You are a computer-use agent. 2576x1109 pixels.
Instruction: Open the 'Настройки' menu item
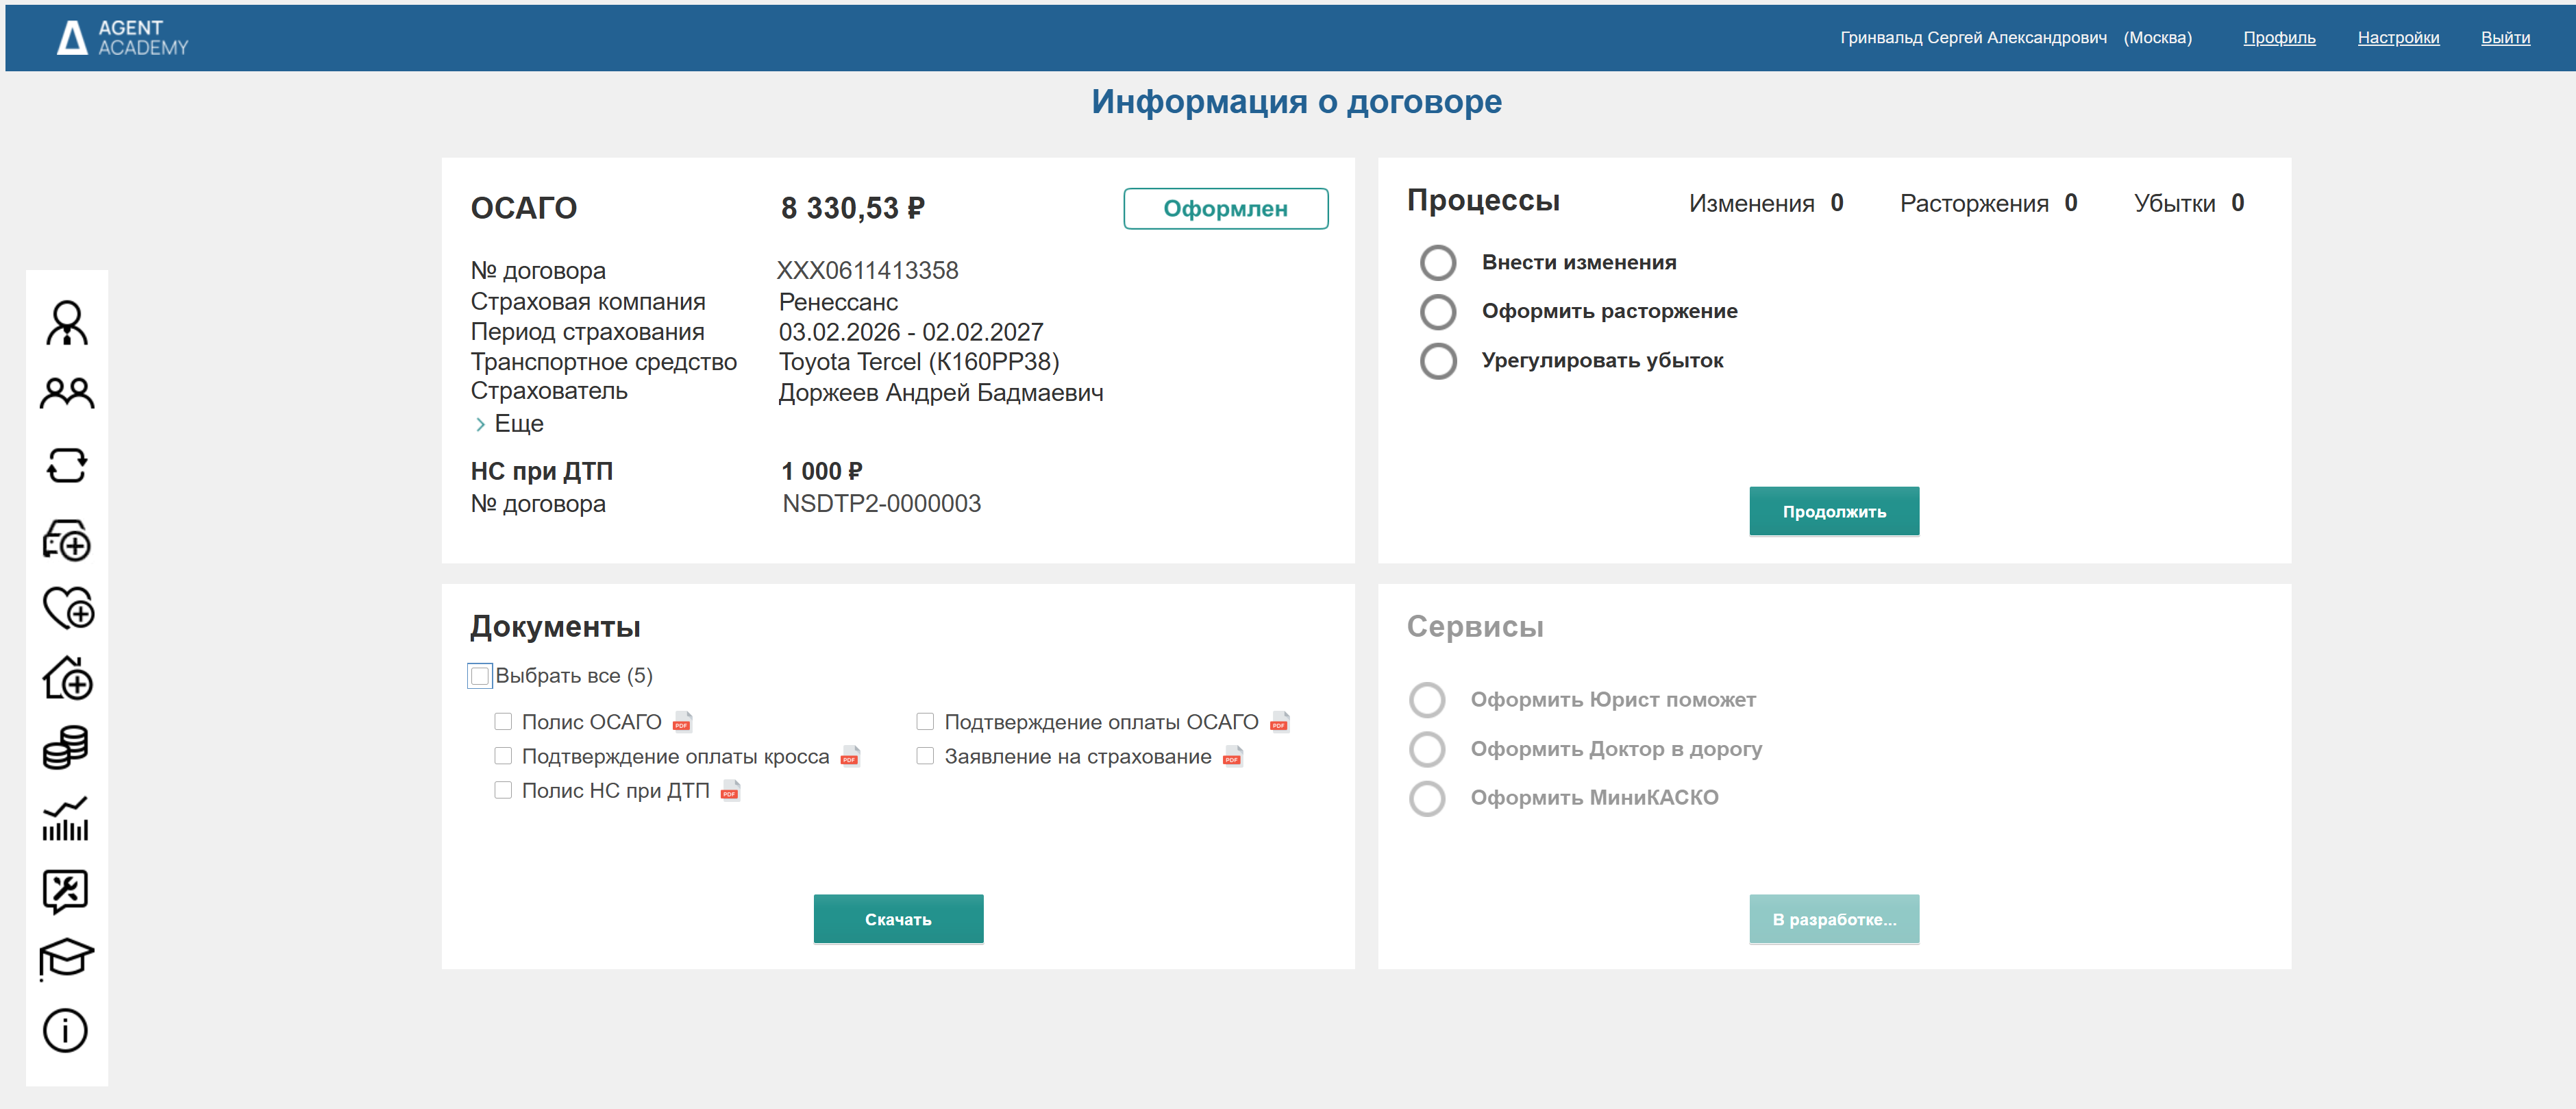2399,37
